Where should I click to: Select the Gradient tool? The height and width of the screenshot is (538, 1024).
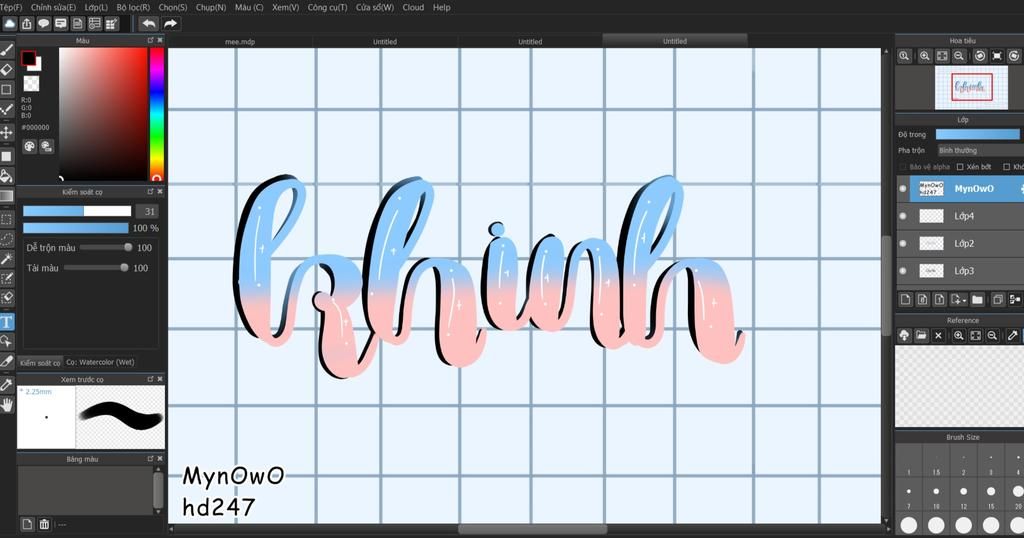(7, 195)
